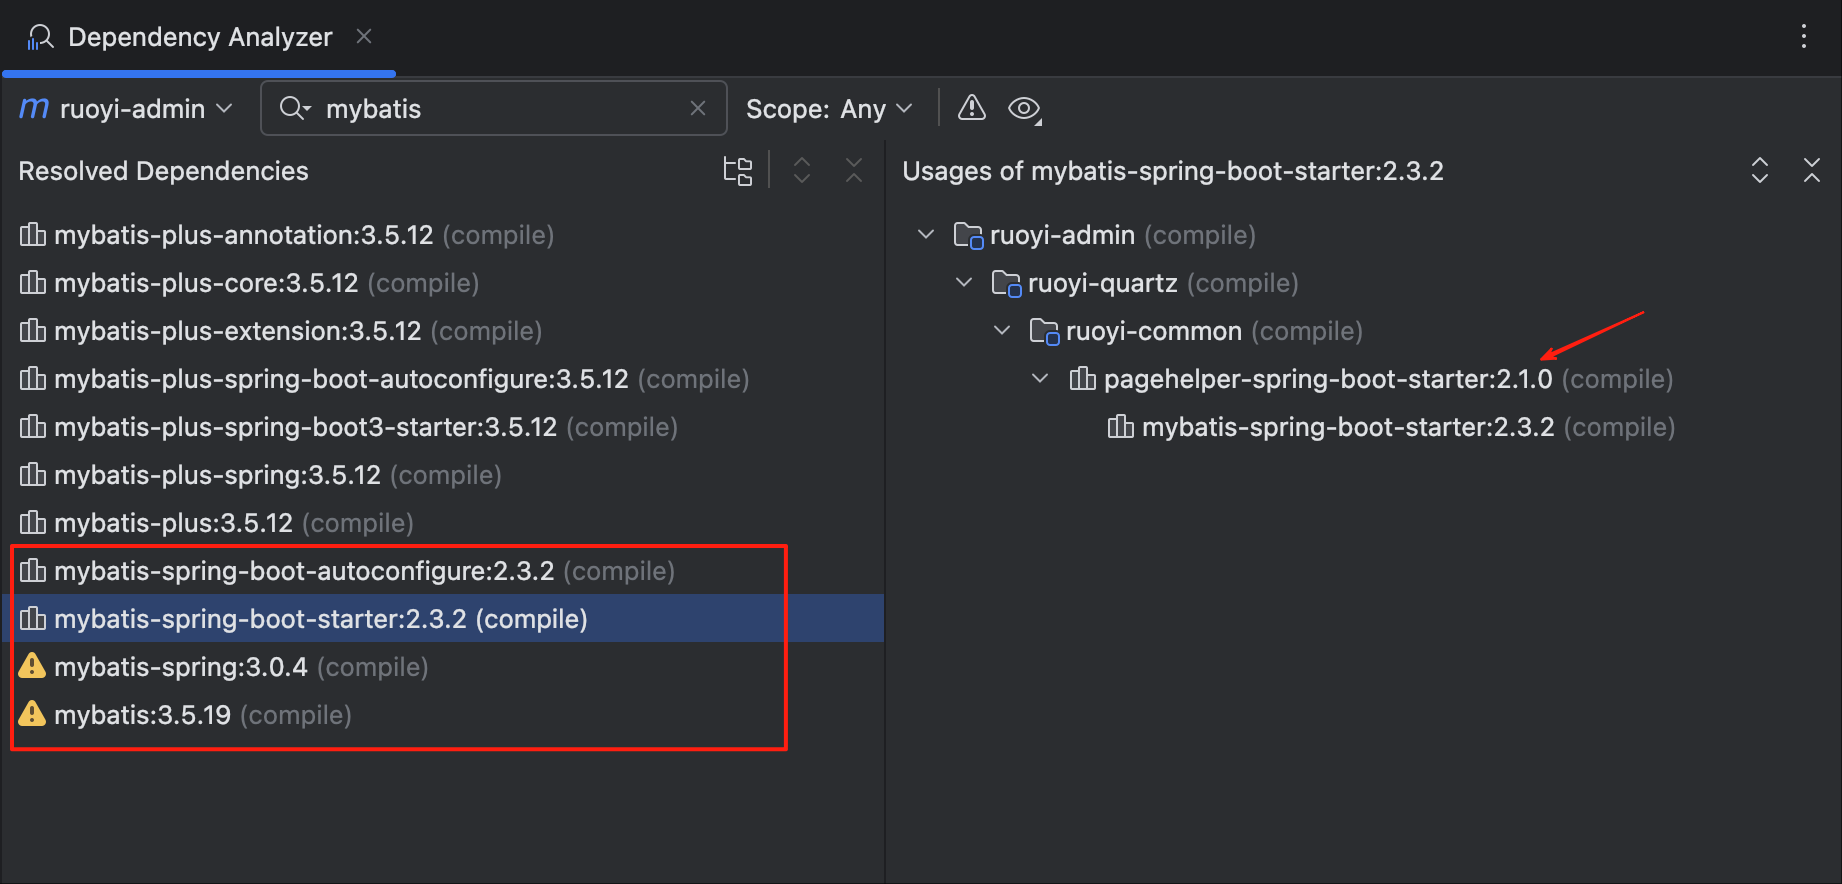Expand all in Resolved Dependencies panel
Viewport: 1842px width, 884px height.
(x=801, y=171)
